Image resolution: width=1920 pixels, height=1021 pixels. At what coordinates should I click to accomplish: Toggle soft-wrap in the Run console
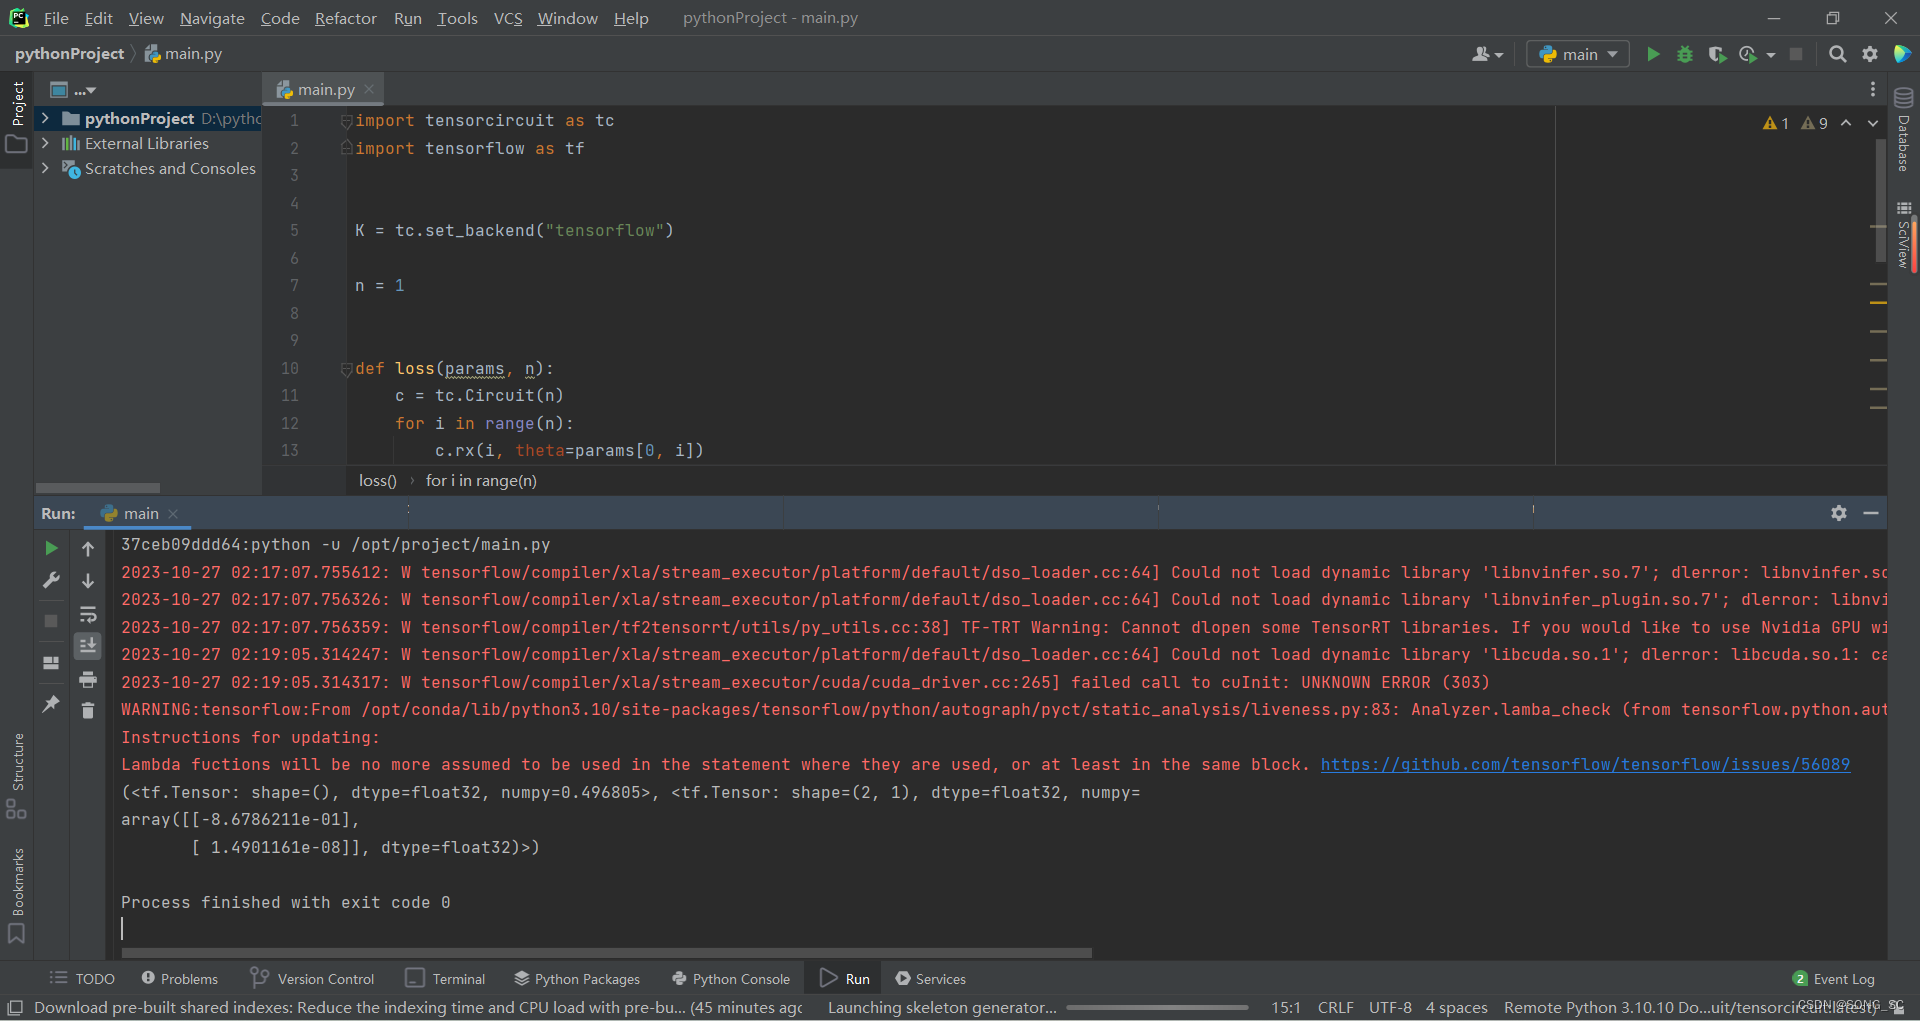(x=88, y=614)
